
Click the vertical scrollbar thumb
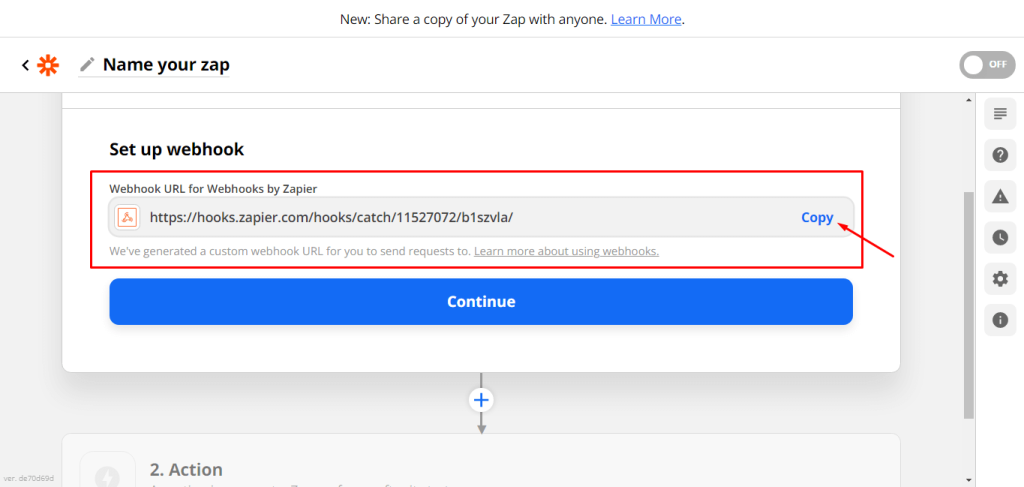coord(968,305)
